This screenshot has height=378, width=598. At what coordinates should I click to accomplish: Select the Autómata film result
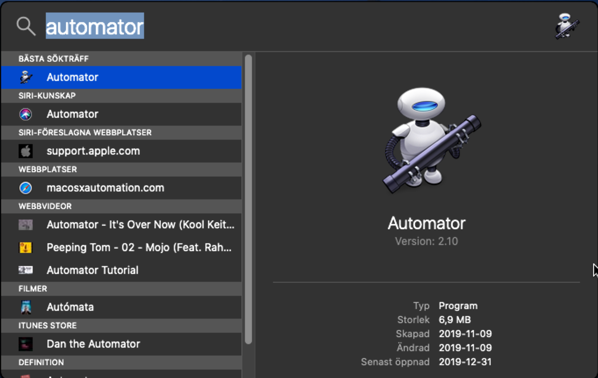pos(121,307)
